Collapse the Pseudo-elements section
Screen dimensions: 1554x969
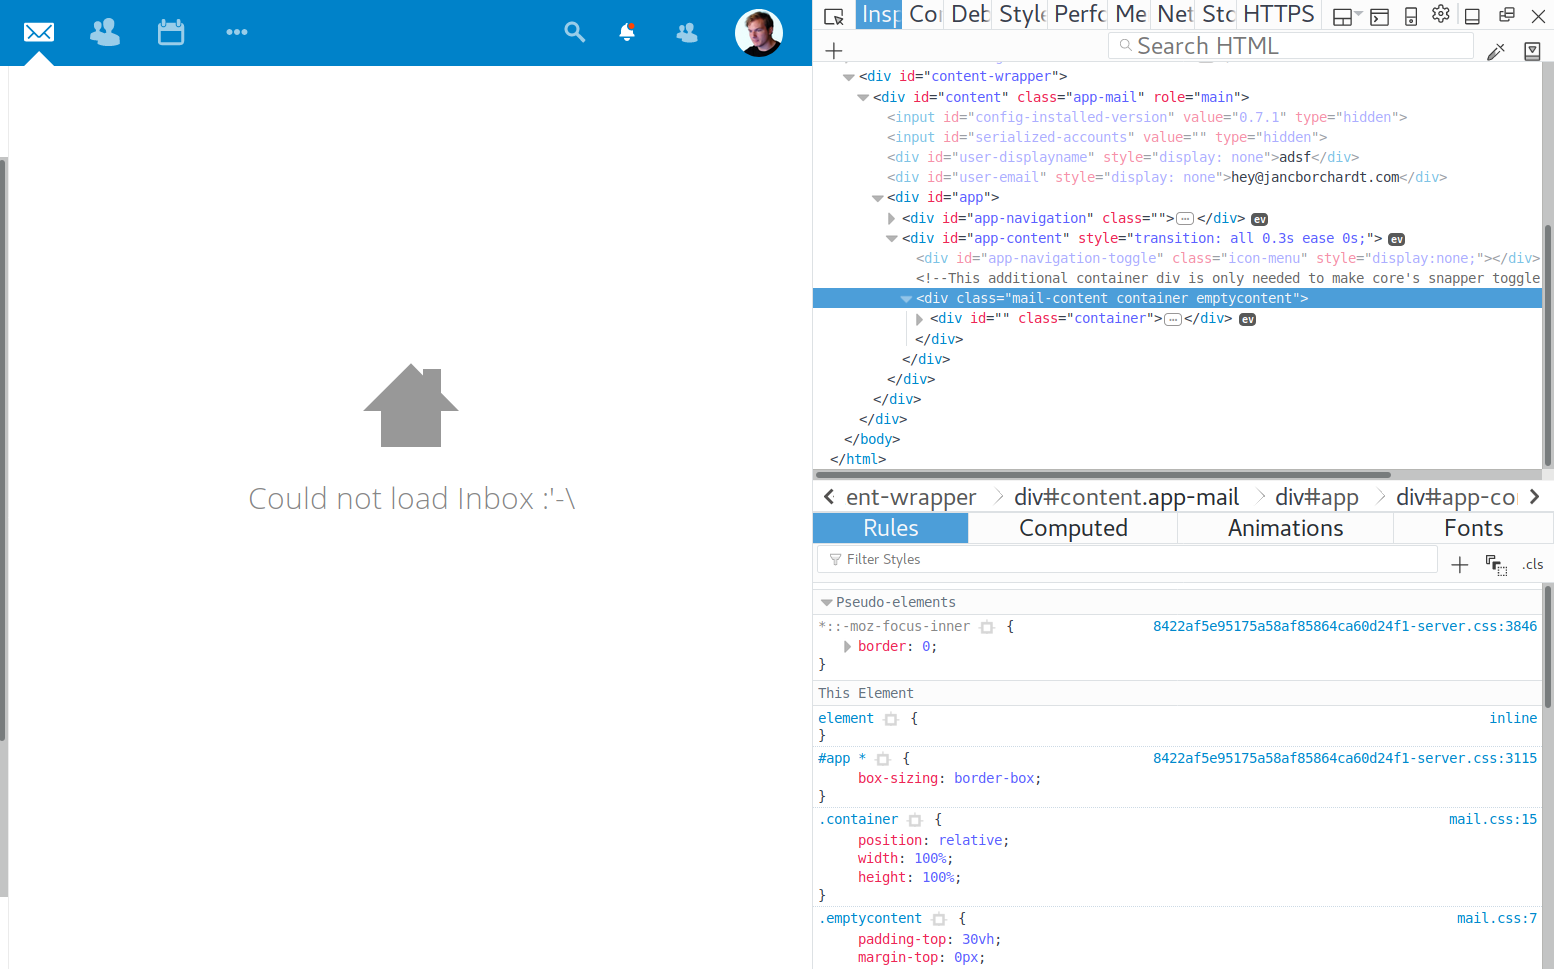pos(826,603)
